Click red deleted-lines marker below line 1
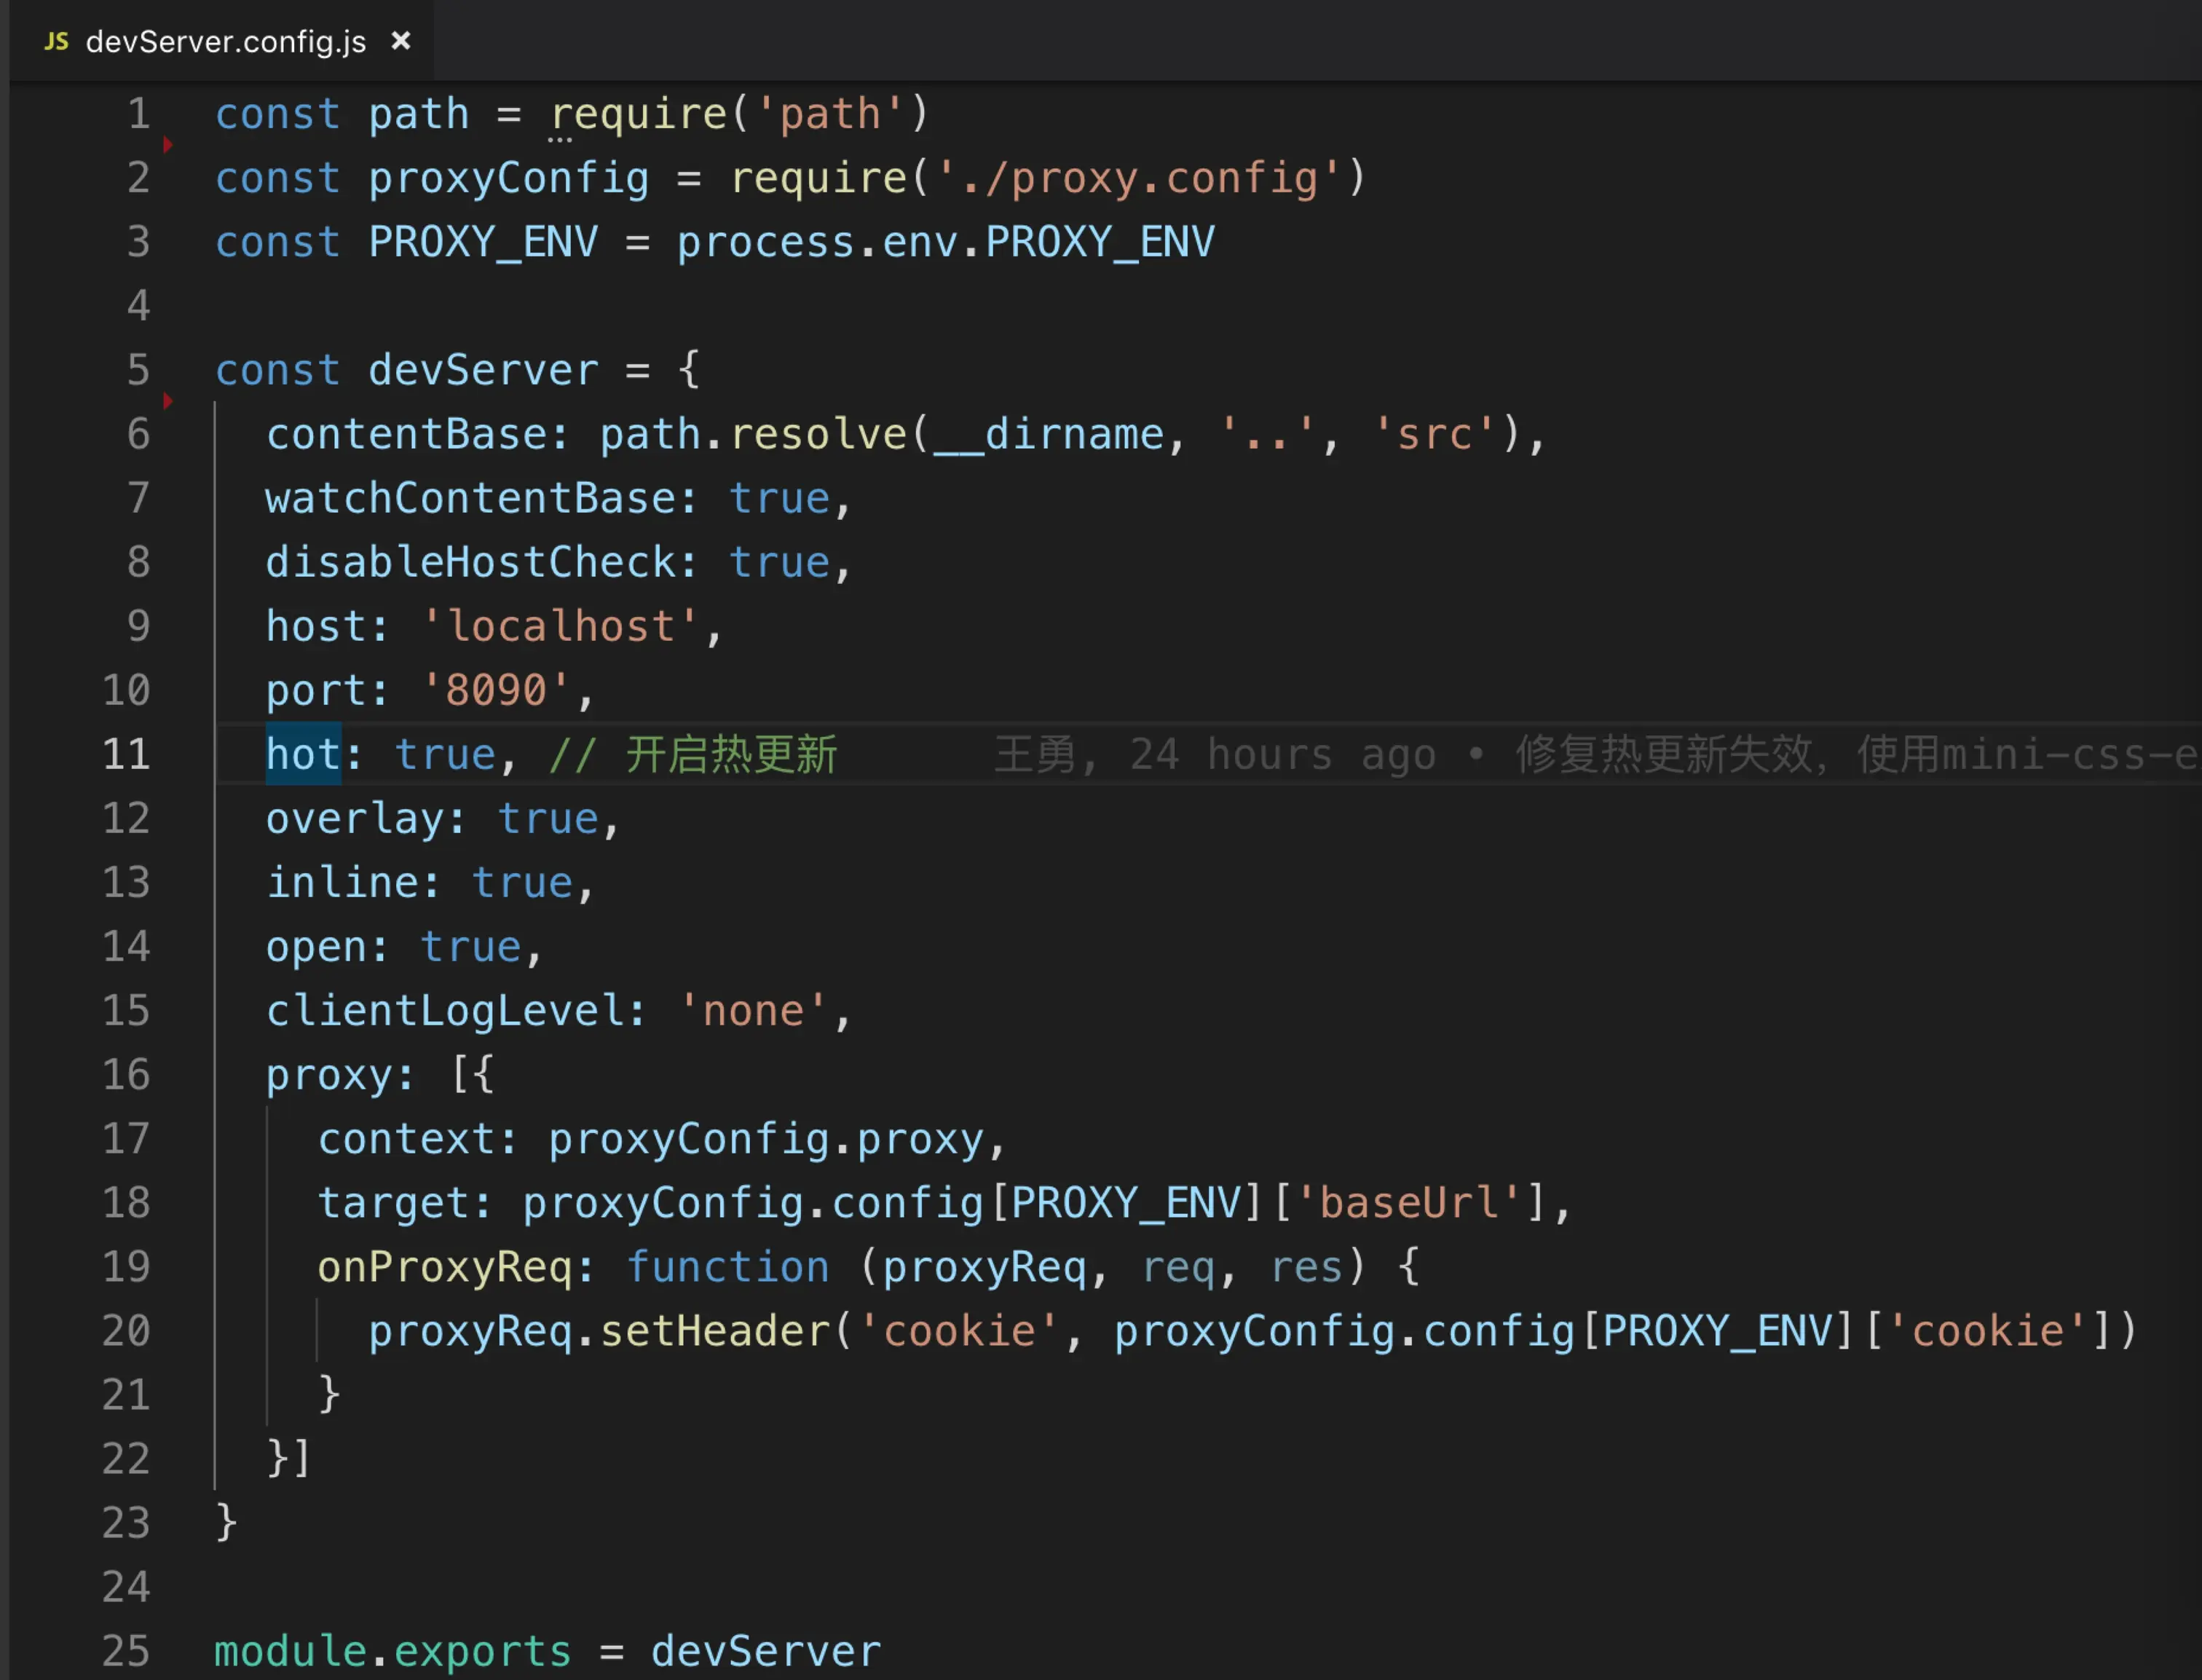The image size is (2202, 1680). (x=168, y=145)
